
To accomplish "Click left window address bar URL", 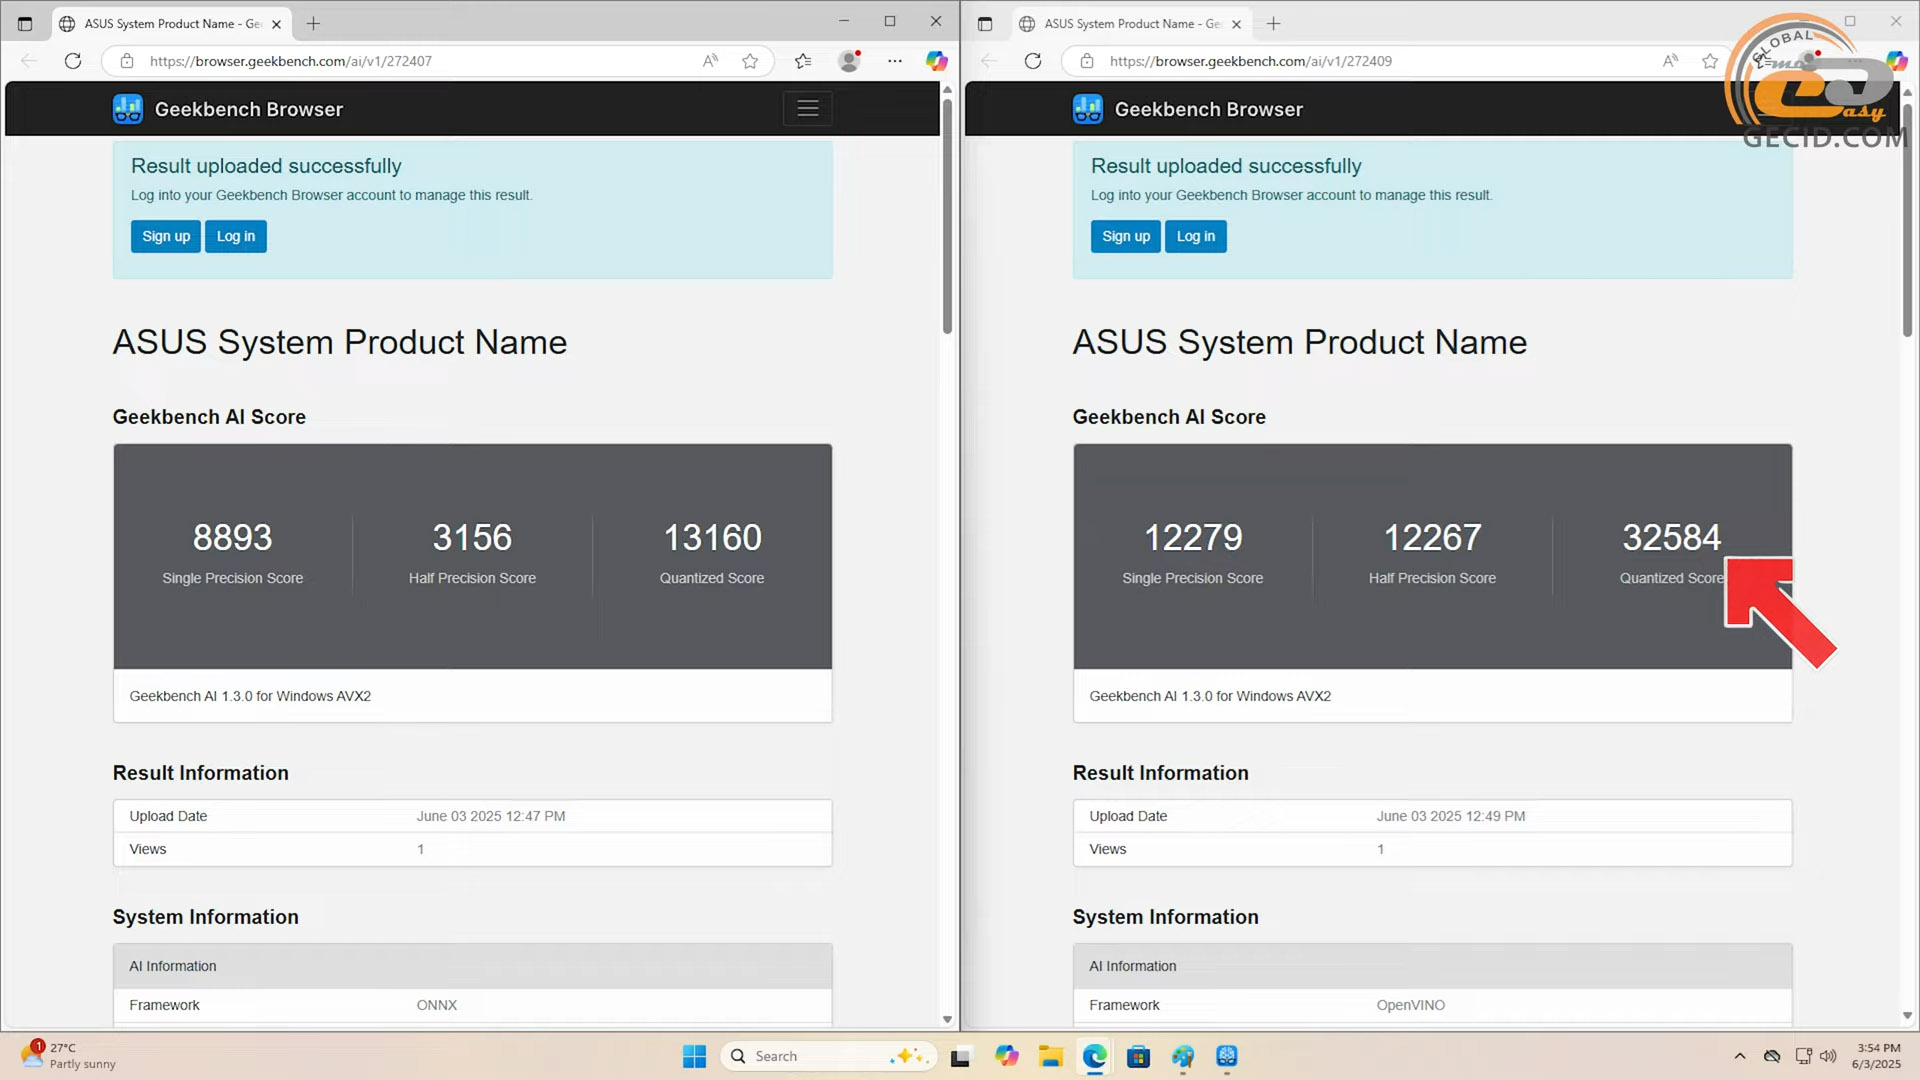I will (291, 61).
